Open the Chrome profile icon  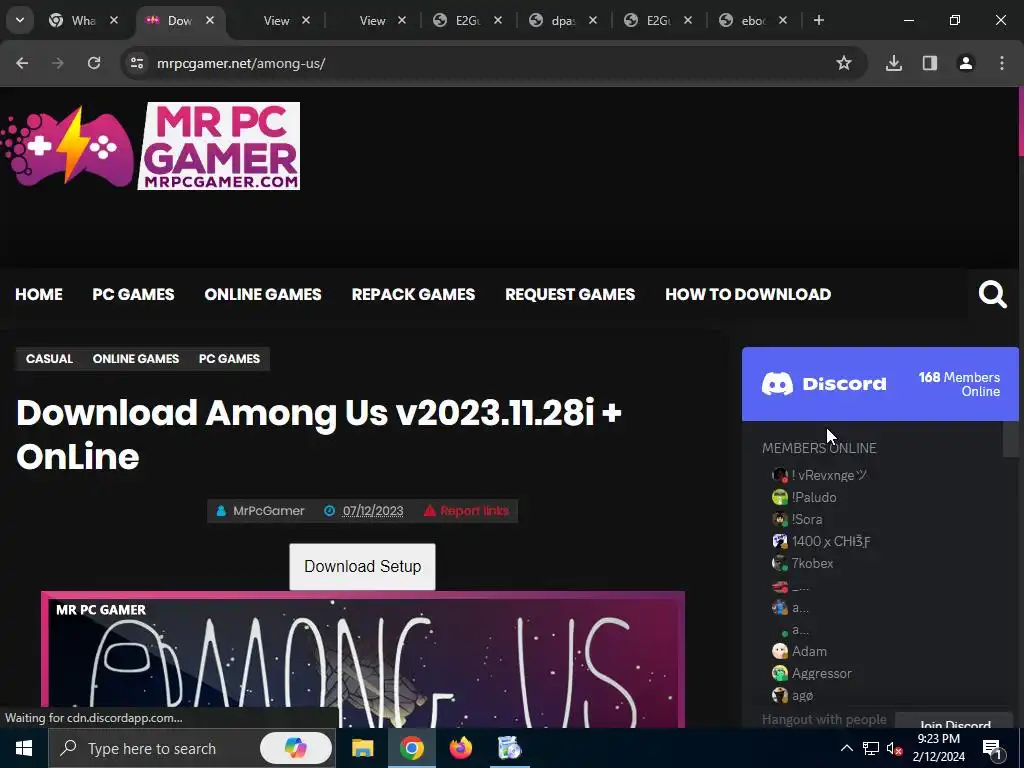coord(966,63)
